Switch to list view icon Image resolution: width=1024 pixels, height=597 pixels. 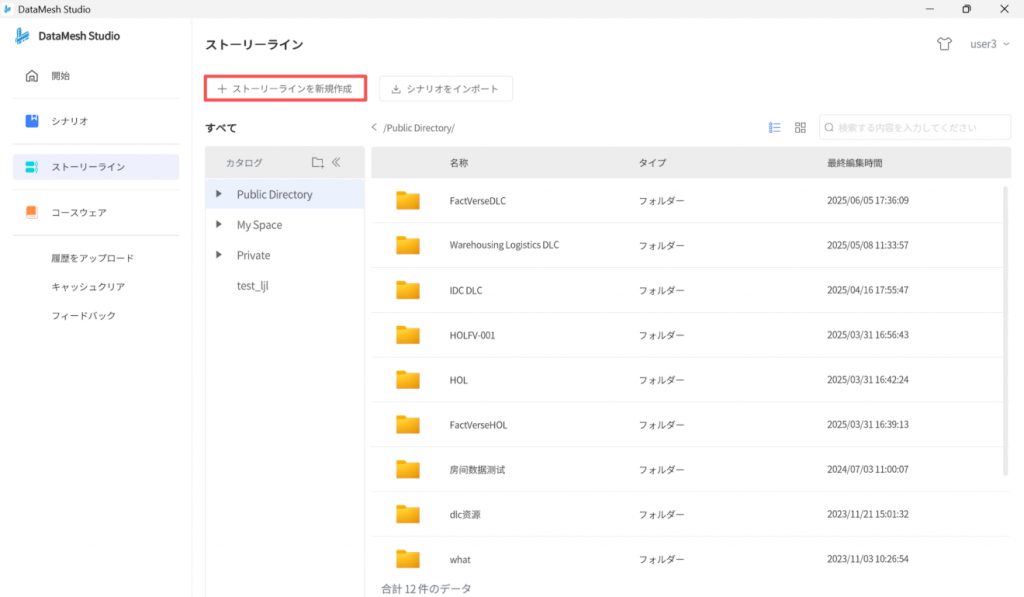point(774,128)
